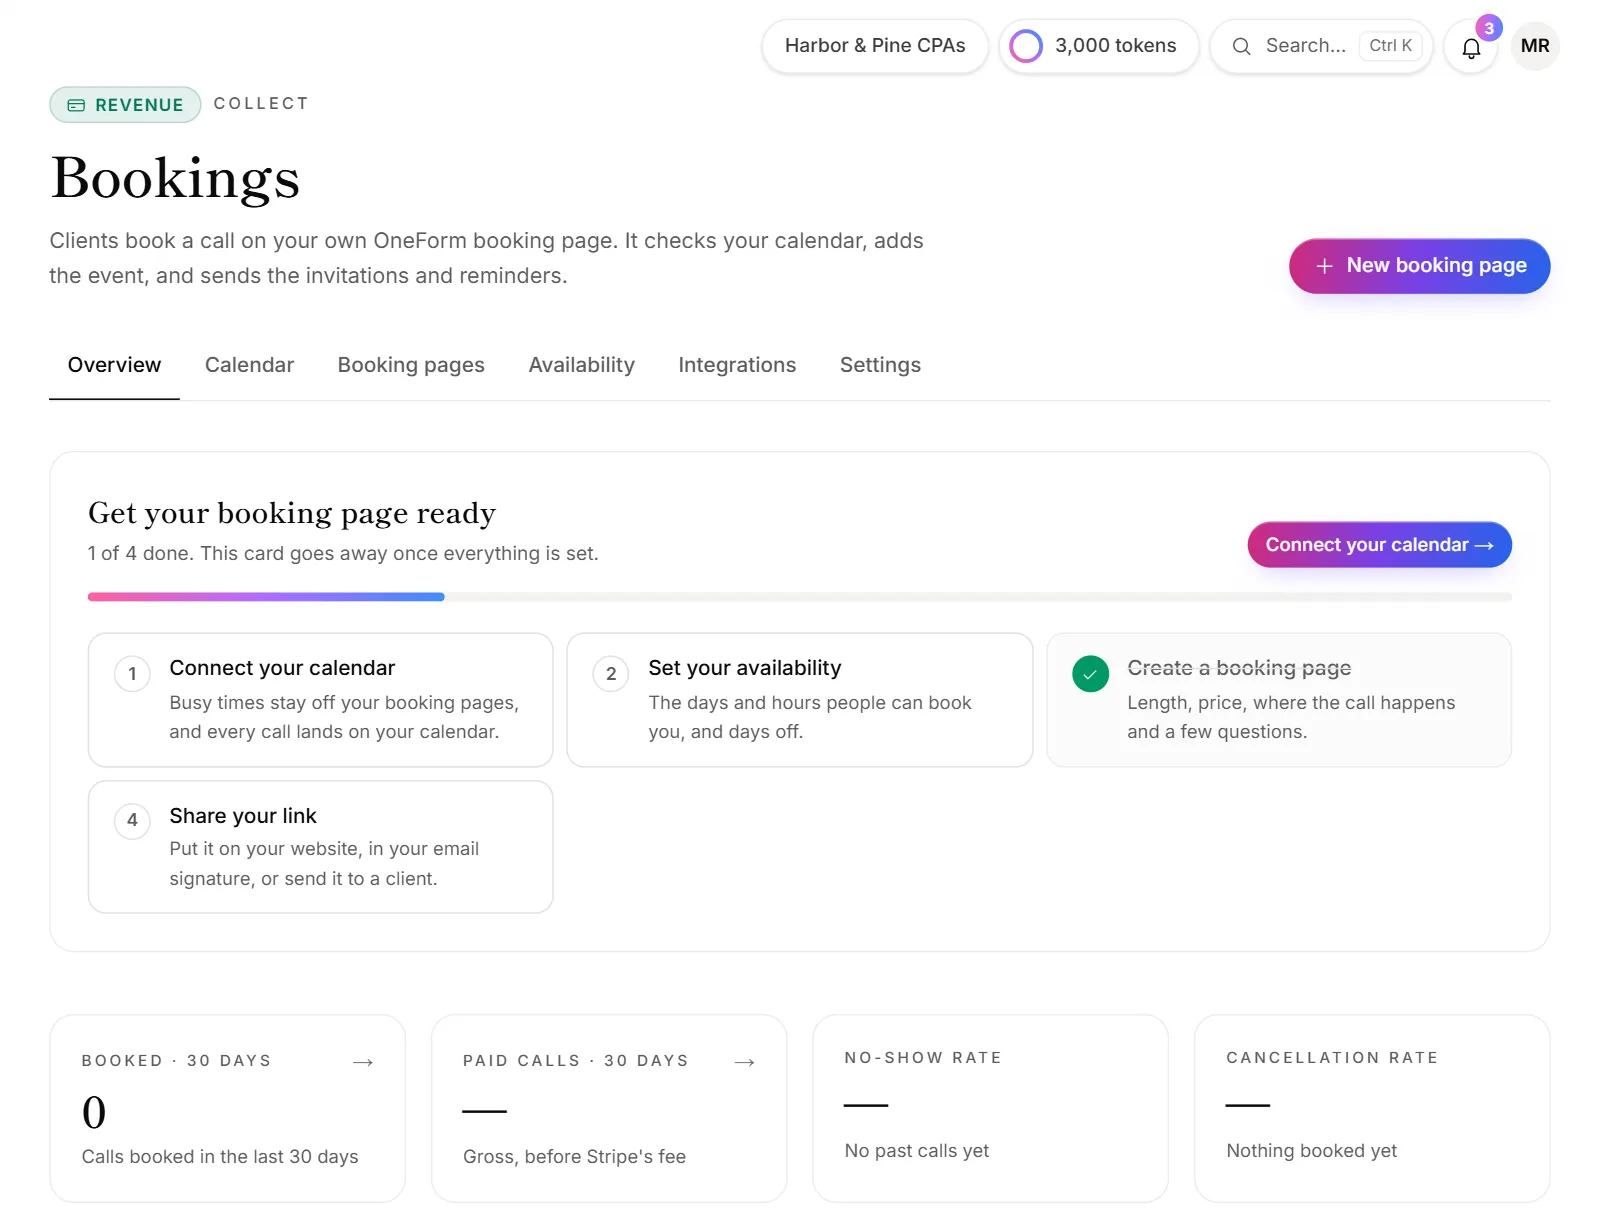Click the plus icon on New booking page
Image resolution: width=1600 pixels, height=1231 pixels.
[x=1324, y=266]
